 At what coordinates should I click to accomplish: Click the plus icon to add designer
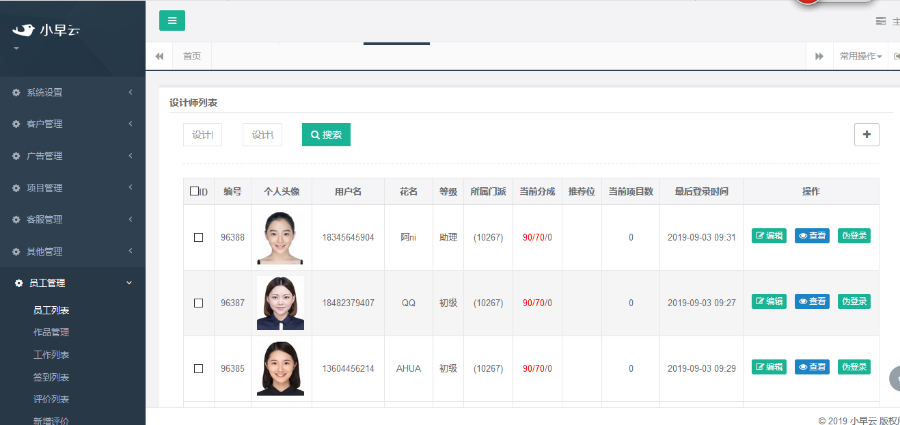point(866,134)
